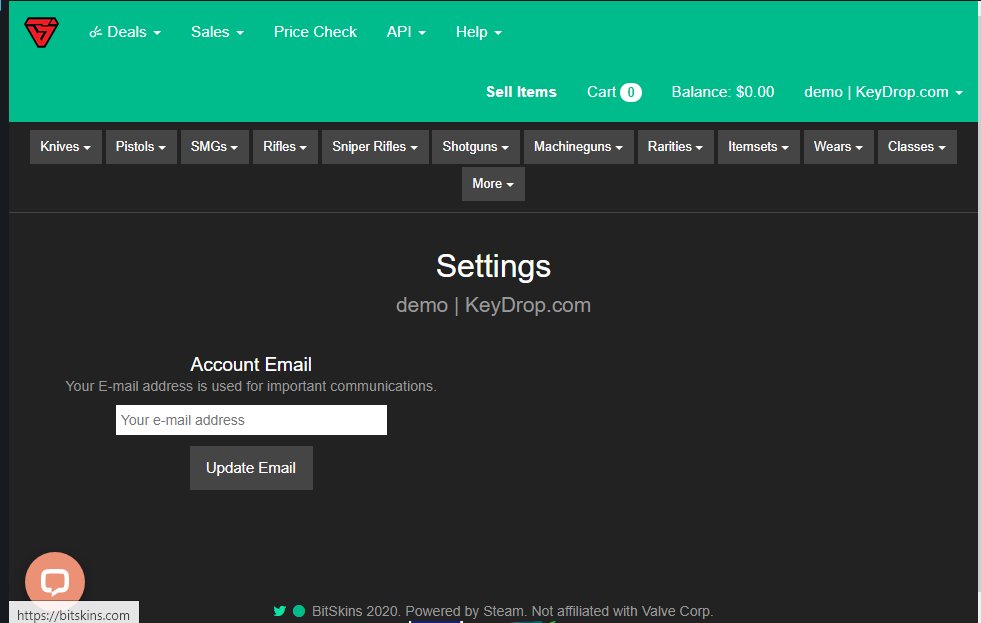
Task: Open the Classes filter menu
Action: [917, 147]
